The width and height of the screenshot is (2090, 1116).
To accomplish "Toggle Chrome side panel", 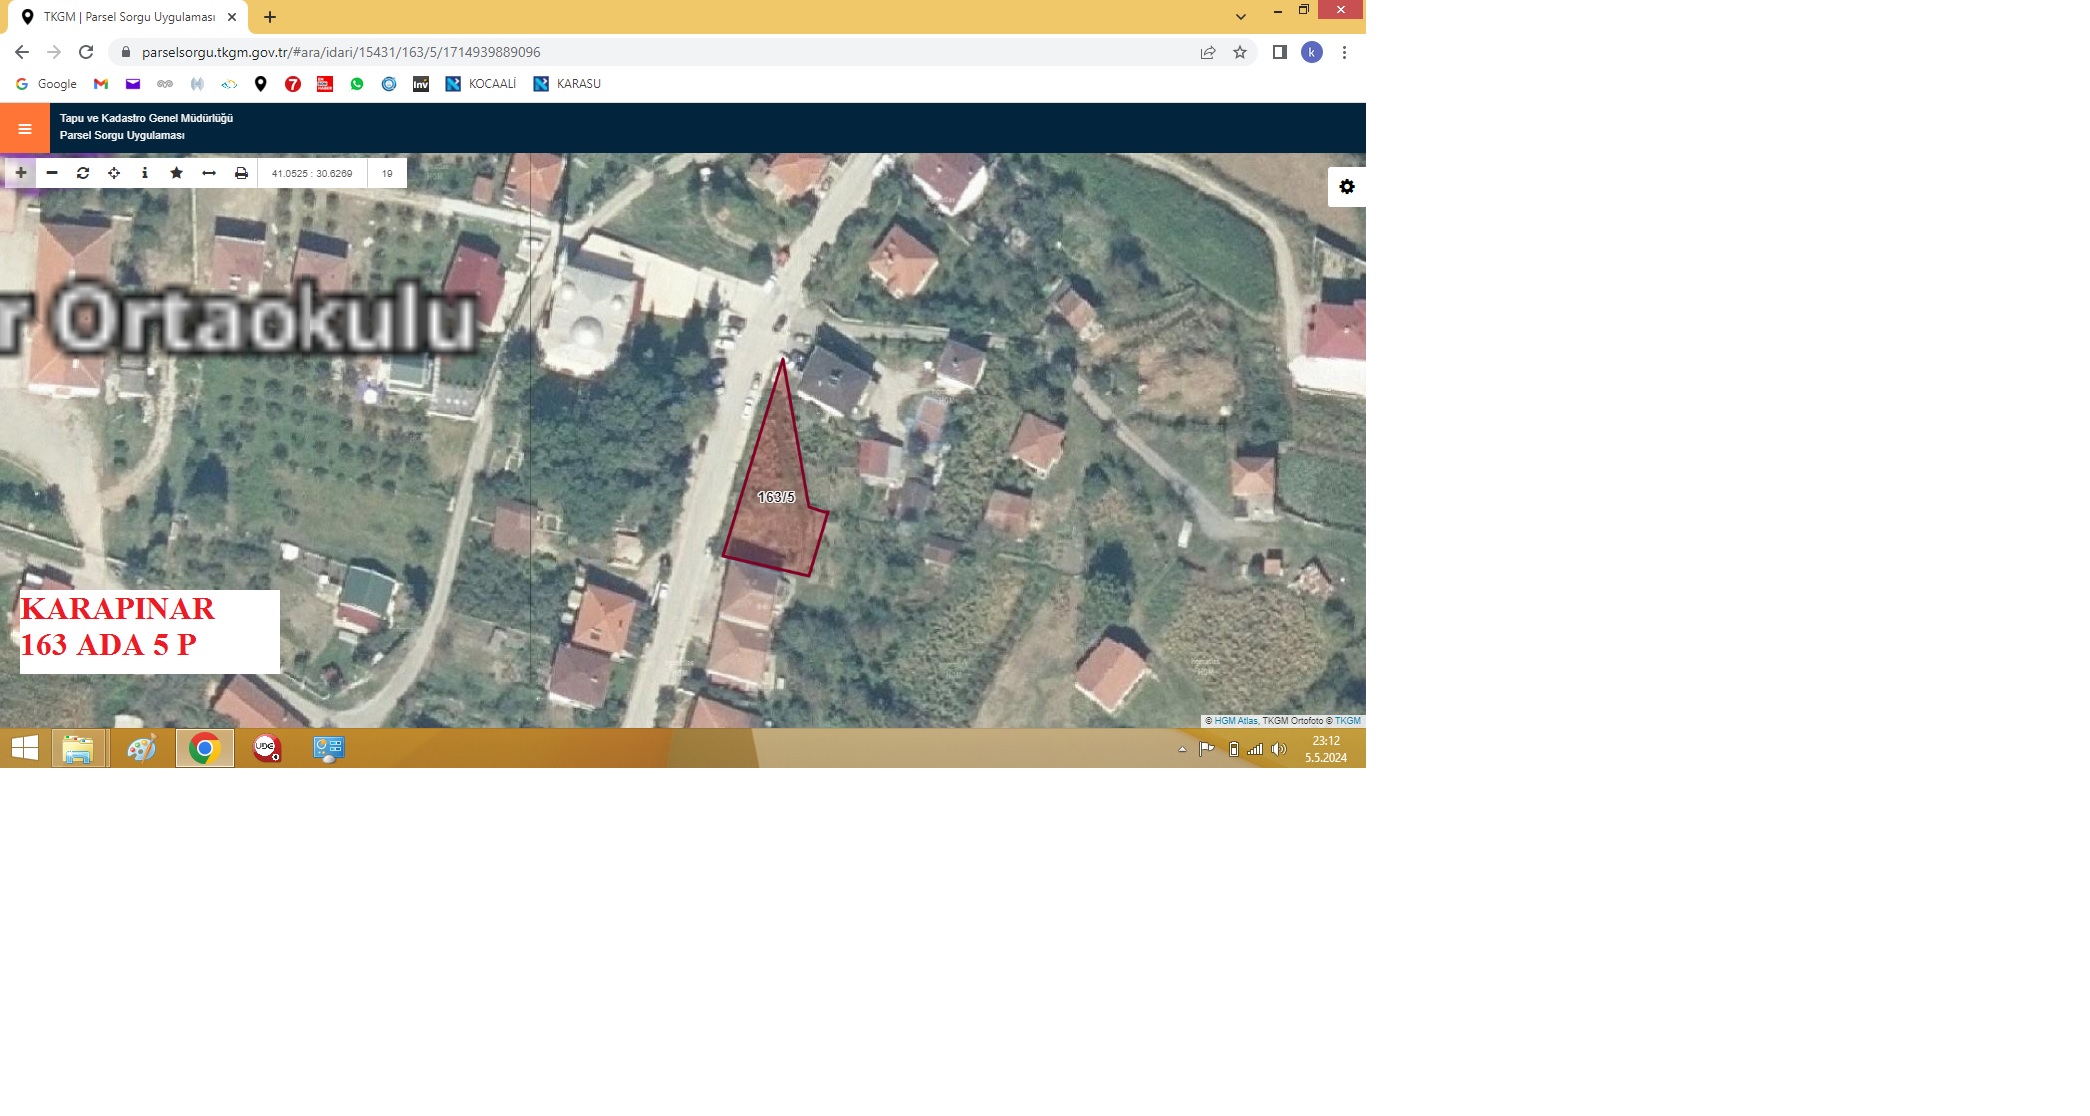I will (1279, 52).
